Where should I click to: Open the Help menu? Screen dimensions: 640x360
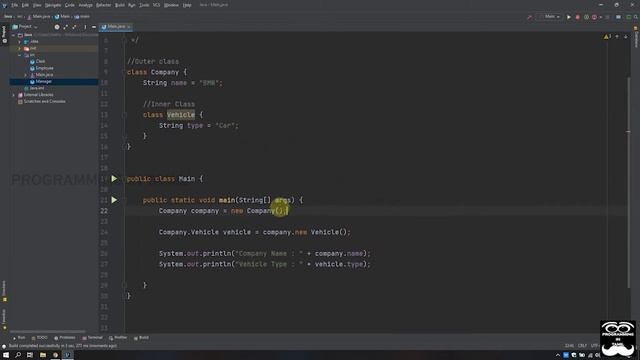pos(187,5)
